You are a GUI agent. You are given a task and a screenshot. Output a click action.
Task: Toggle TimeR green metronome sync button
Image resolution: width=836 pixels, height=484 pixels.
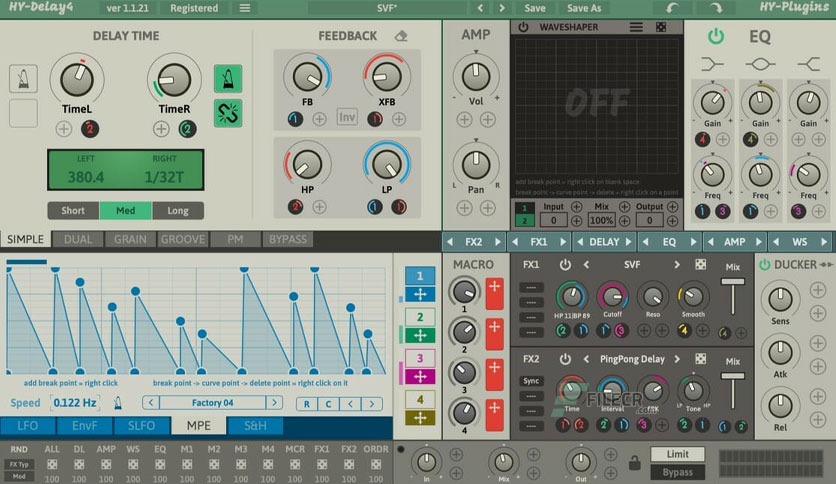click(228, 79)
